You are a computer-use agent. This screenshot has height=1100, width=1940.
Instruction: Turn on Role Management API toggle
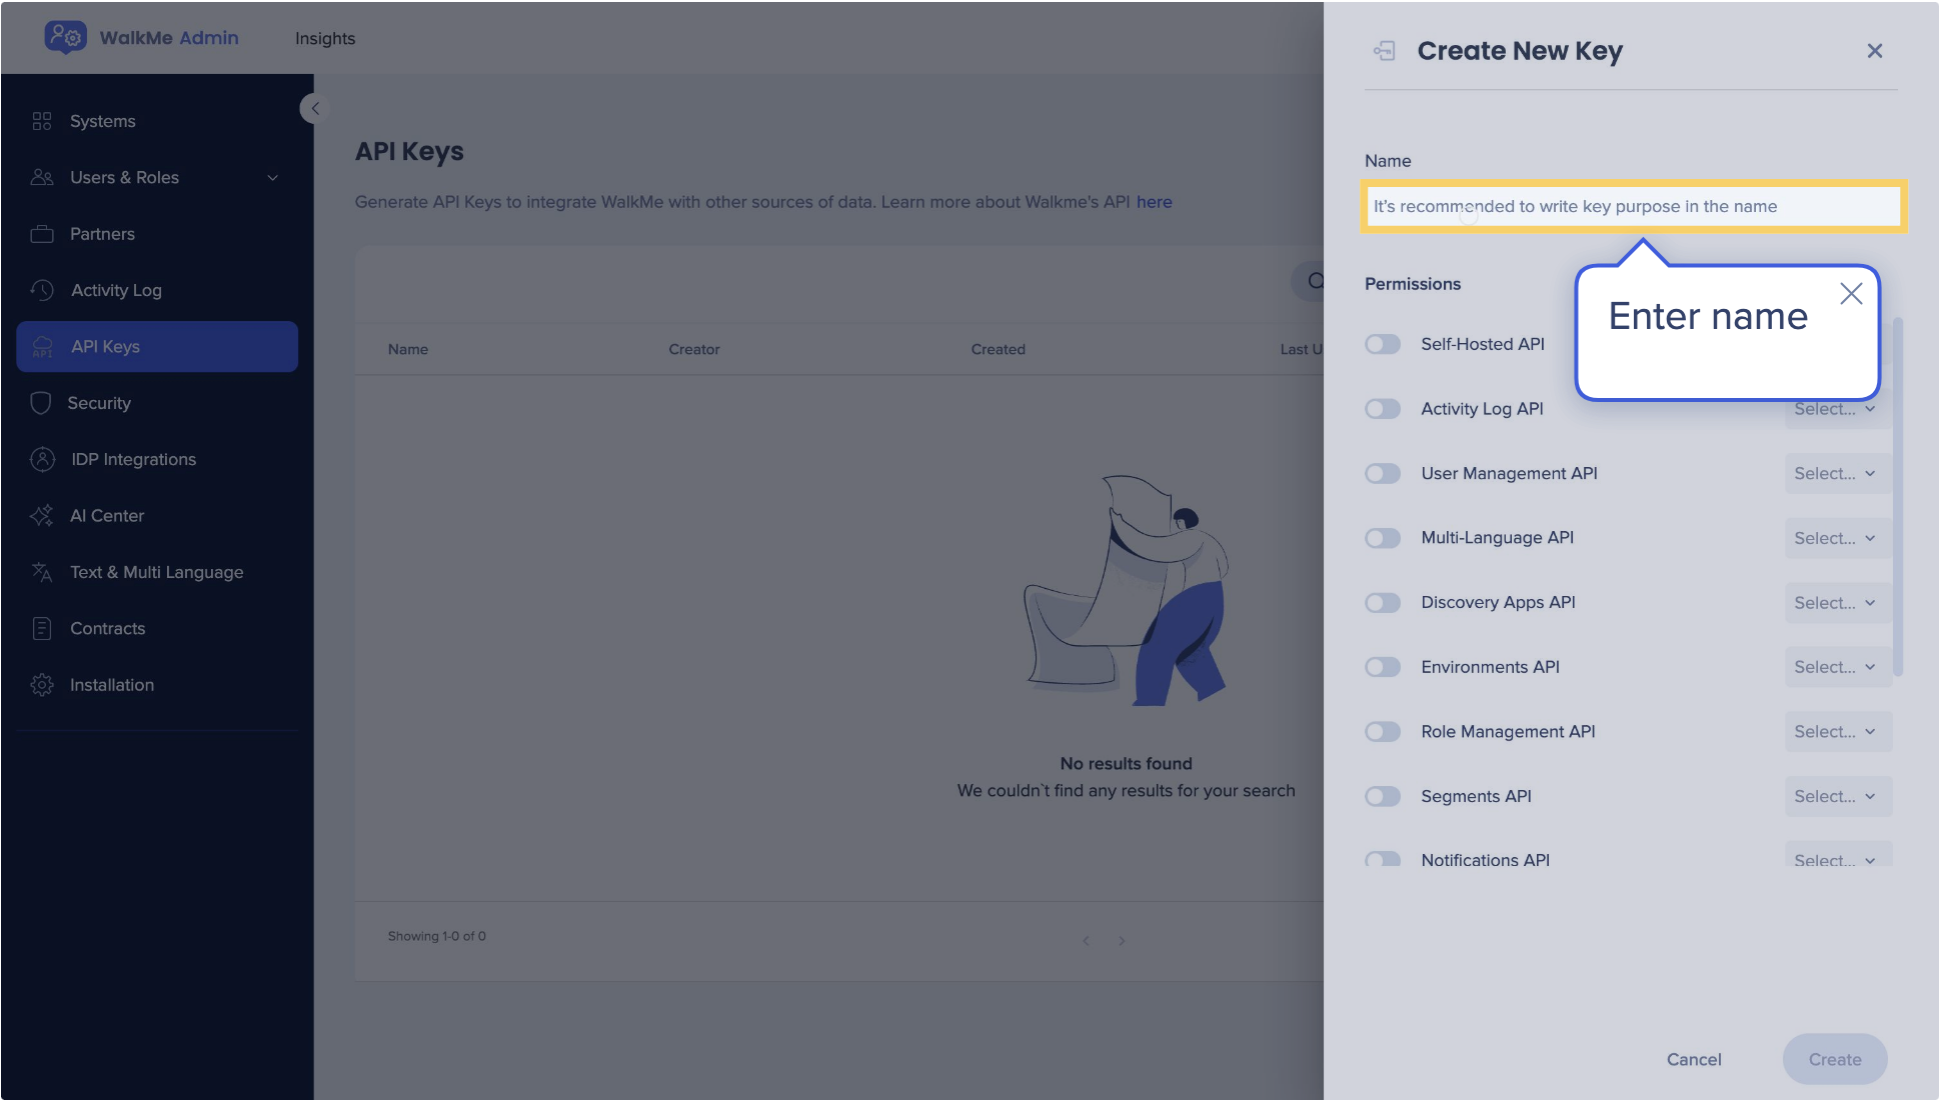click(x=1383, y=732)
